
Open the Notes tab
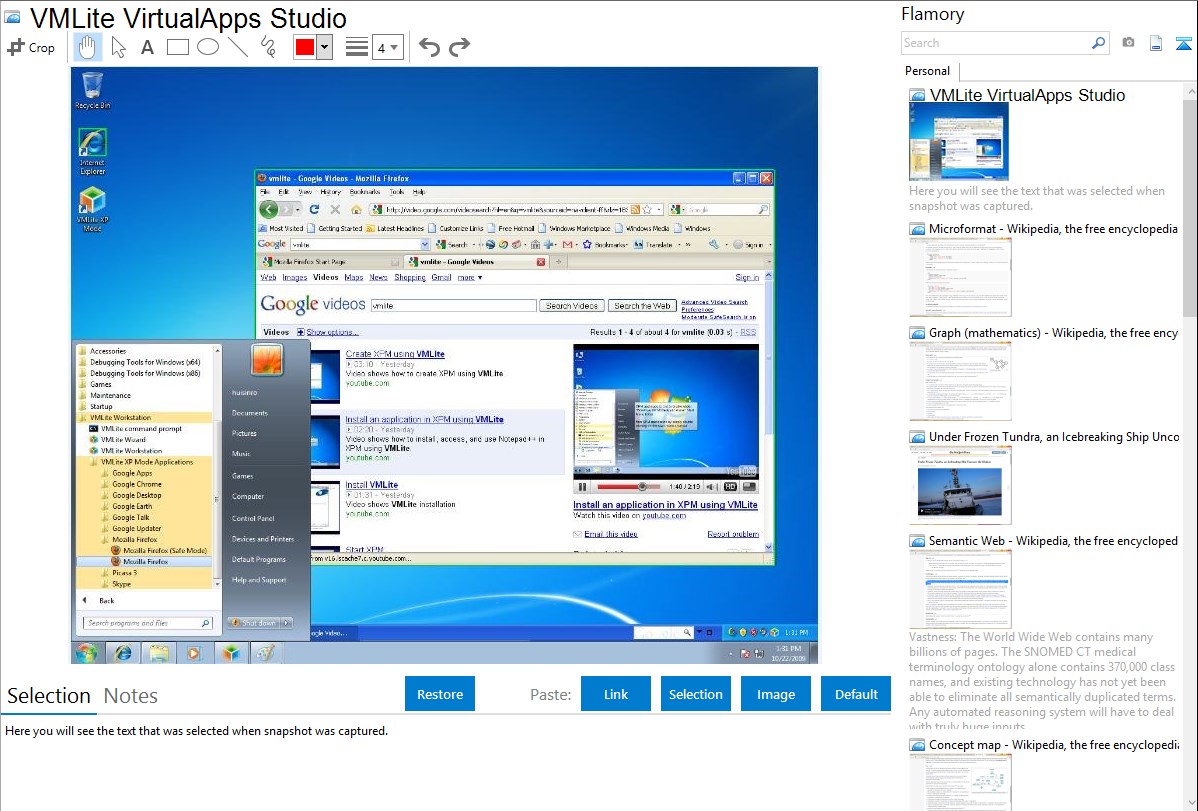[x=131, y=696]
